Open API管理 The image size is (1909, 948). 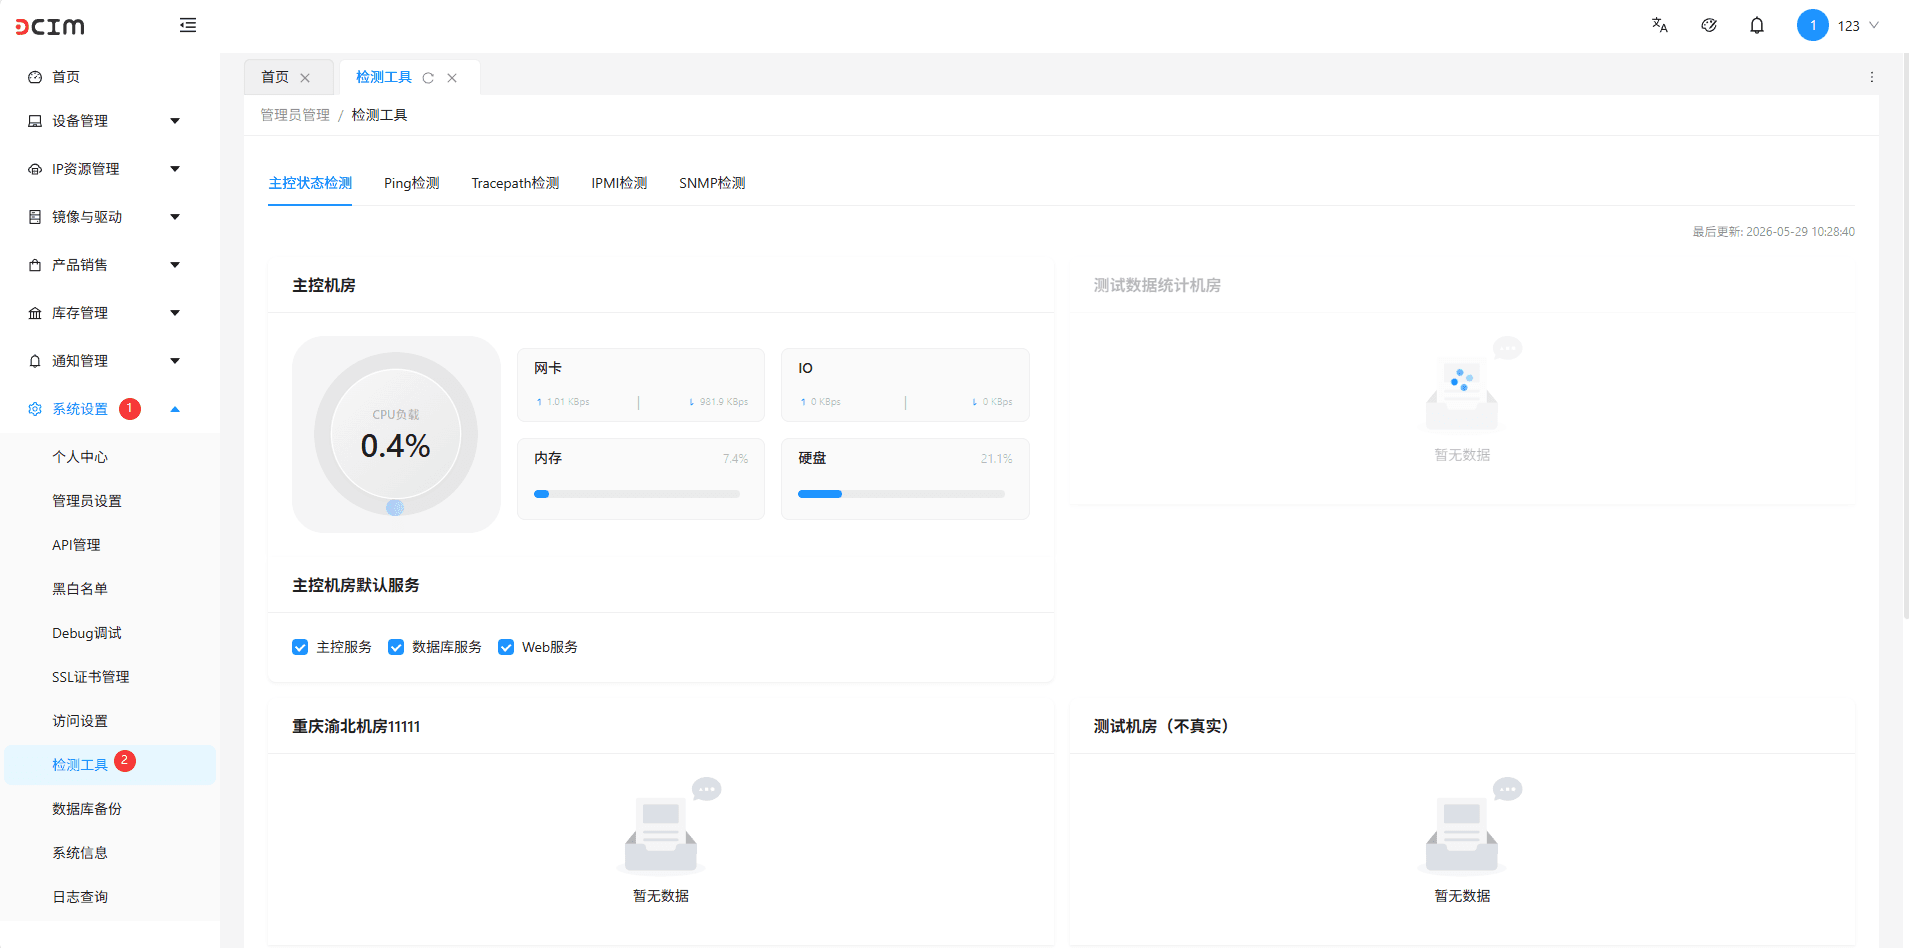[76, 545]
